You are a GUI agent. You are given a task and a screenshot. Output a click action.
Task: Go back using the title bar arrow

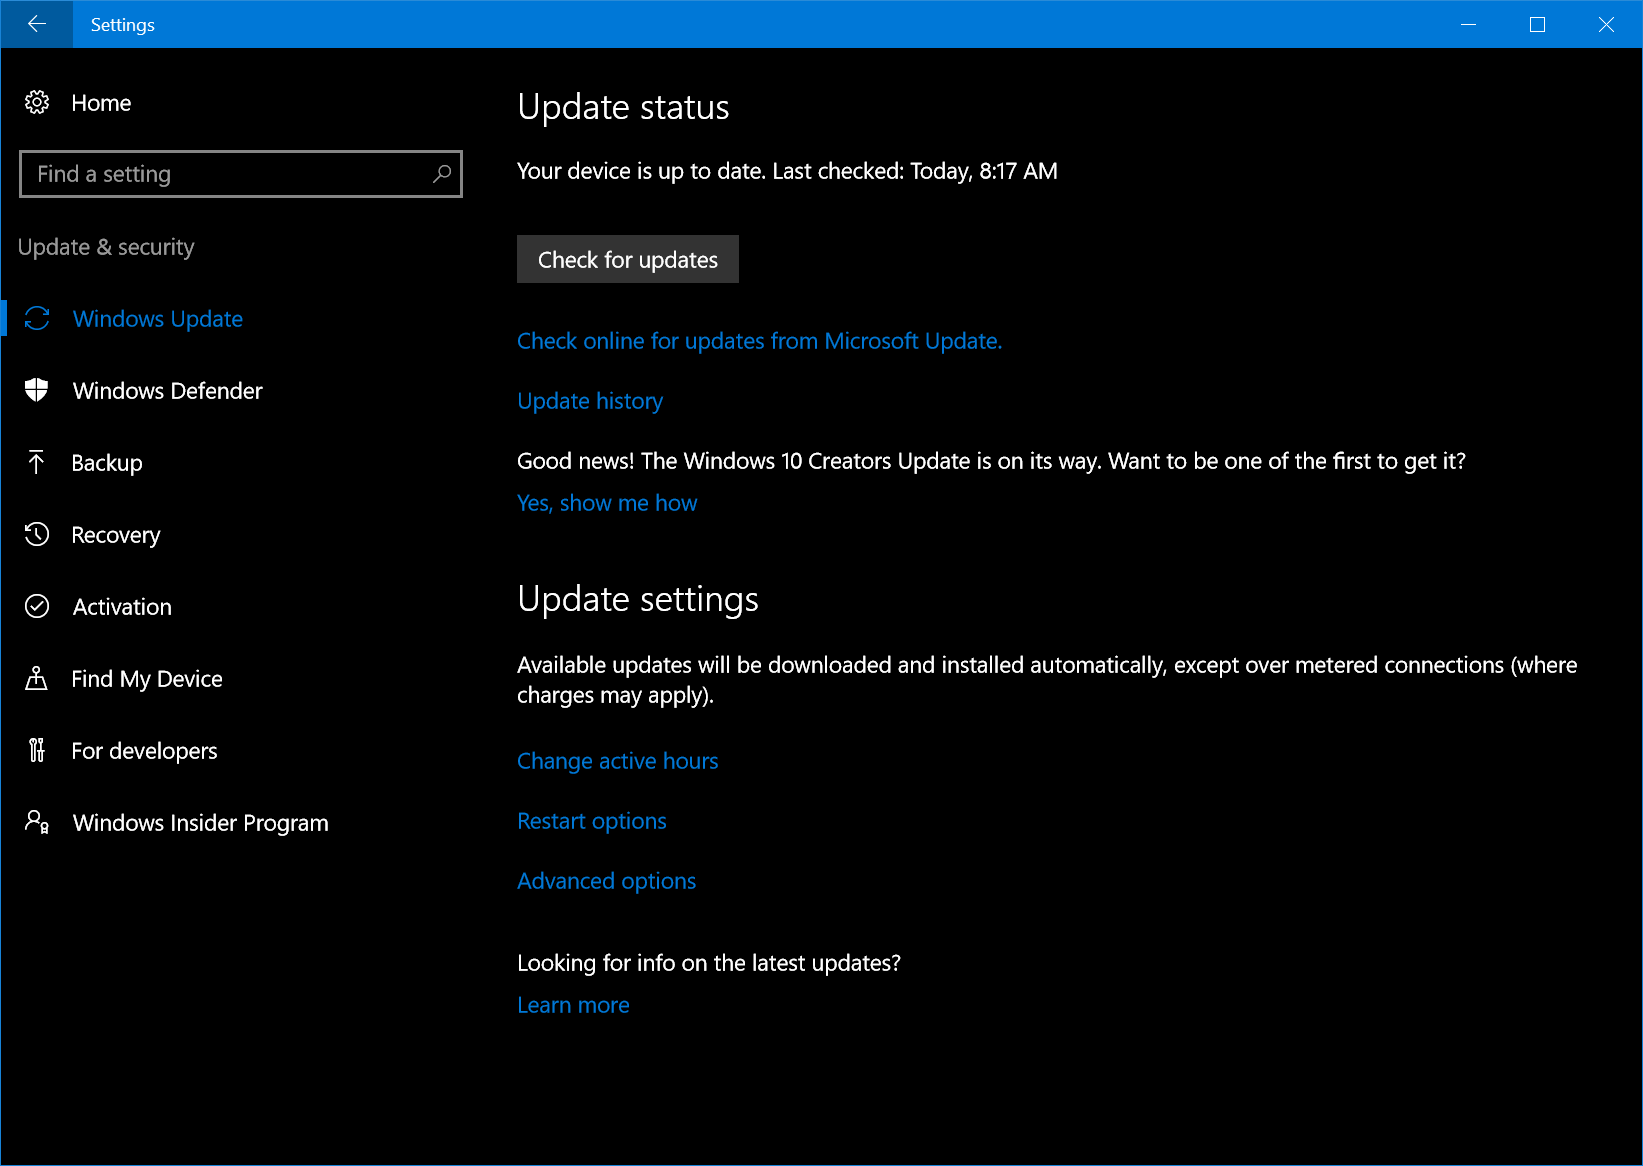click(37, 24)
